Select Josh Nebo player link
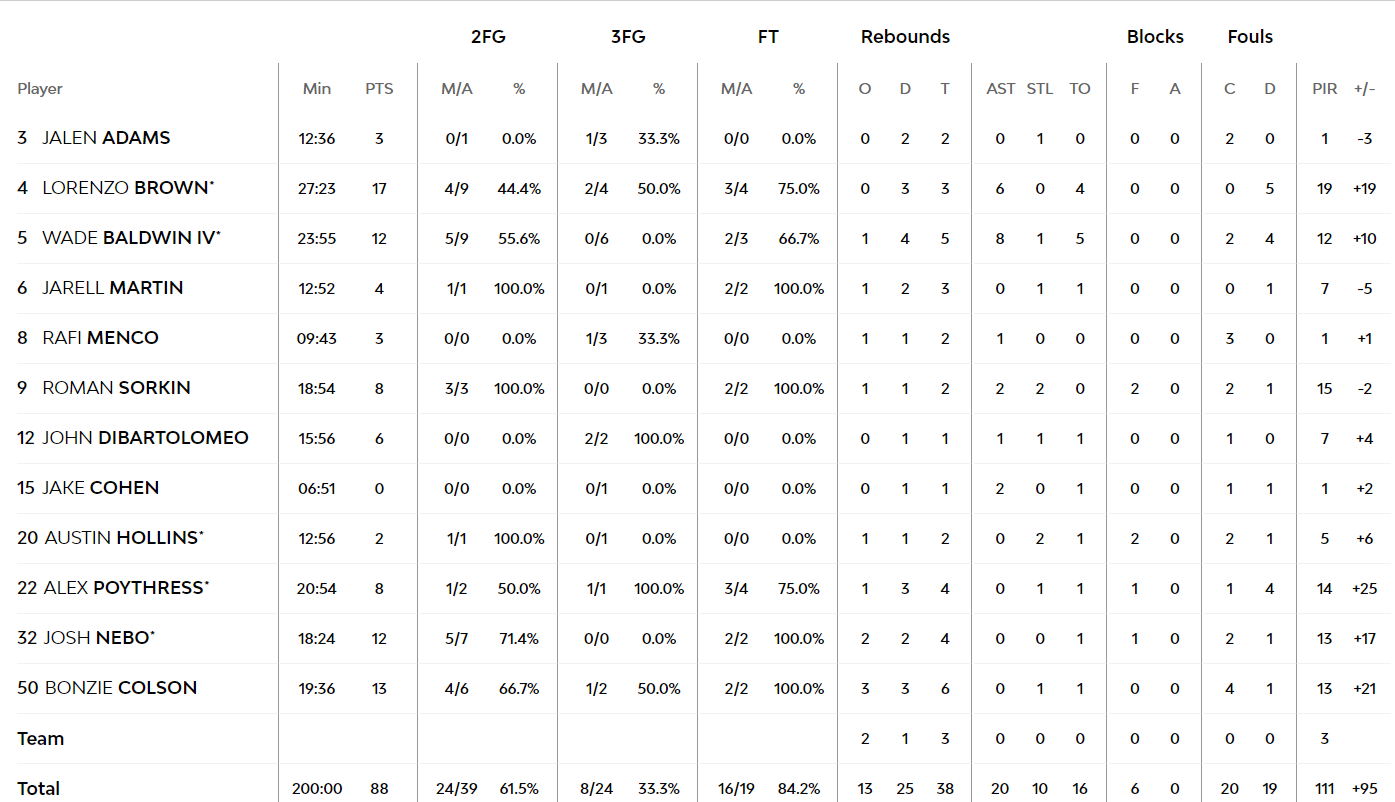This screenshot has height=802, width=1395. point(97,638)
